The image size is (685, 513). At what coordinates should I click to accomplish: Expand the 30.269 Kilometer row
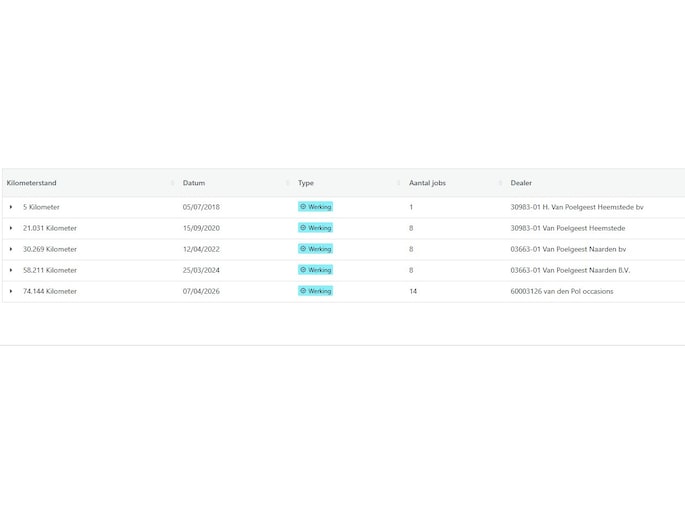click(x=11, y=249)
